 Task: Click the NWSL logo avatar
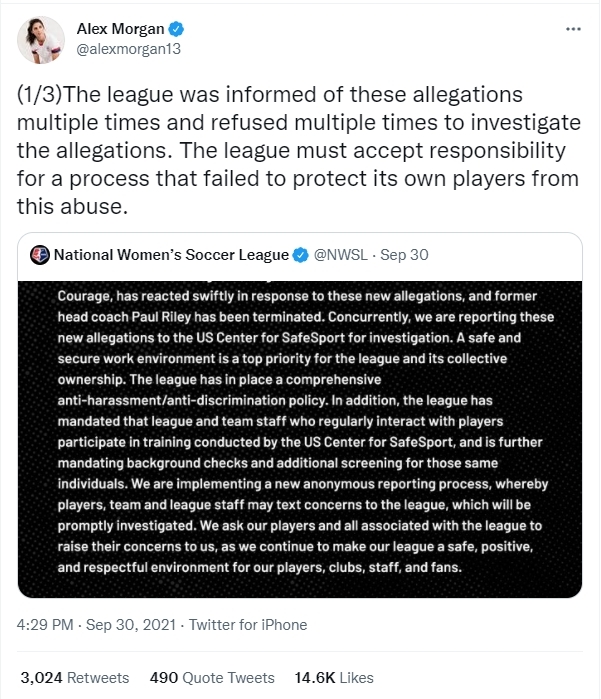pyautogui.click(x=39, y=255)
